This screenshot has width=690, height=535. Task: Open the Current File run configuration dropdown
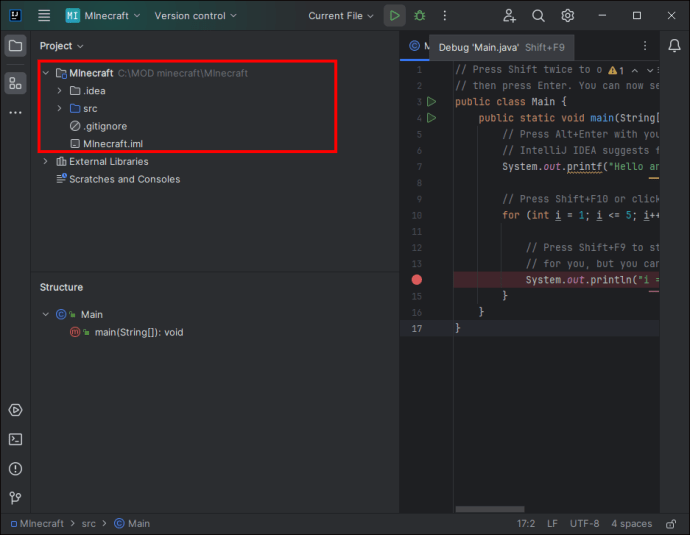340,16
